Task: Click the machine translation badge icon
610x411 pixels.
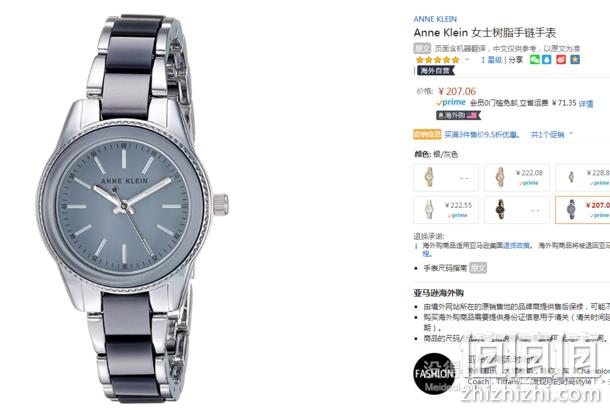Action: [422, 48]
